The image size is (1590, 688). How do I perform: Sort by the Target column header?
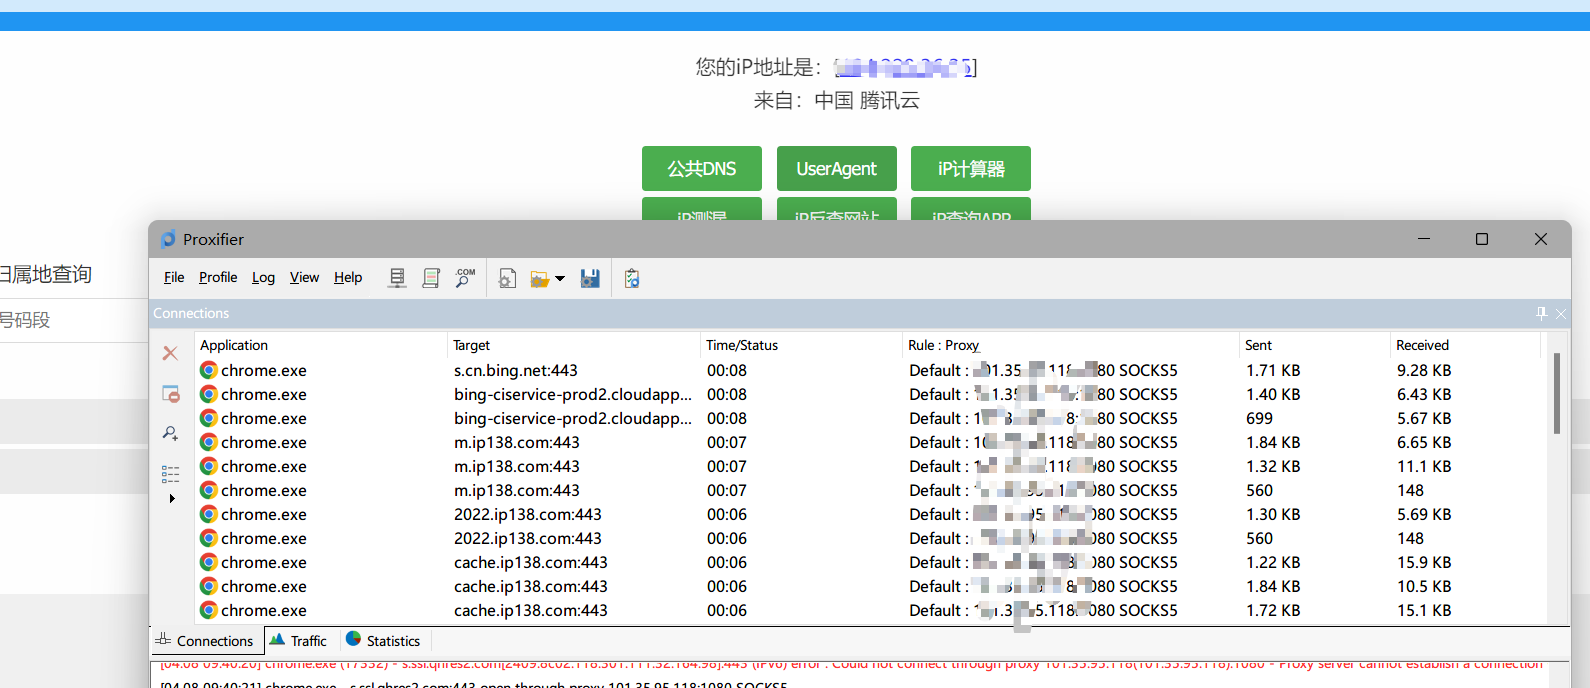point(573,345)
